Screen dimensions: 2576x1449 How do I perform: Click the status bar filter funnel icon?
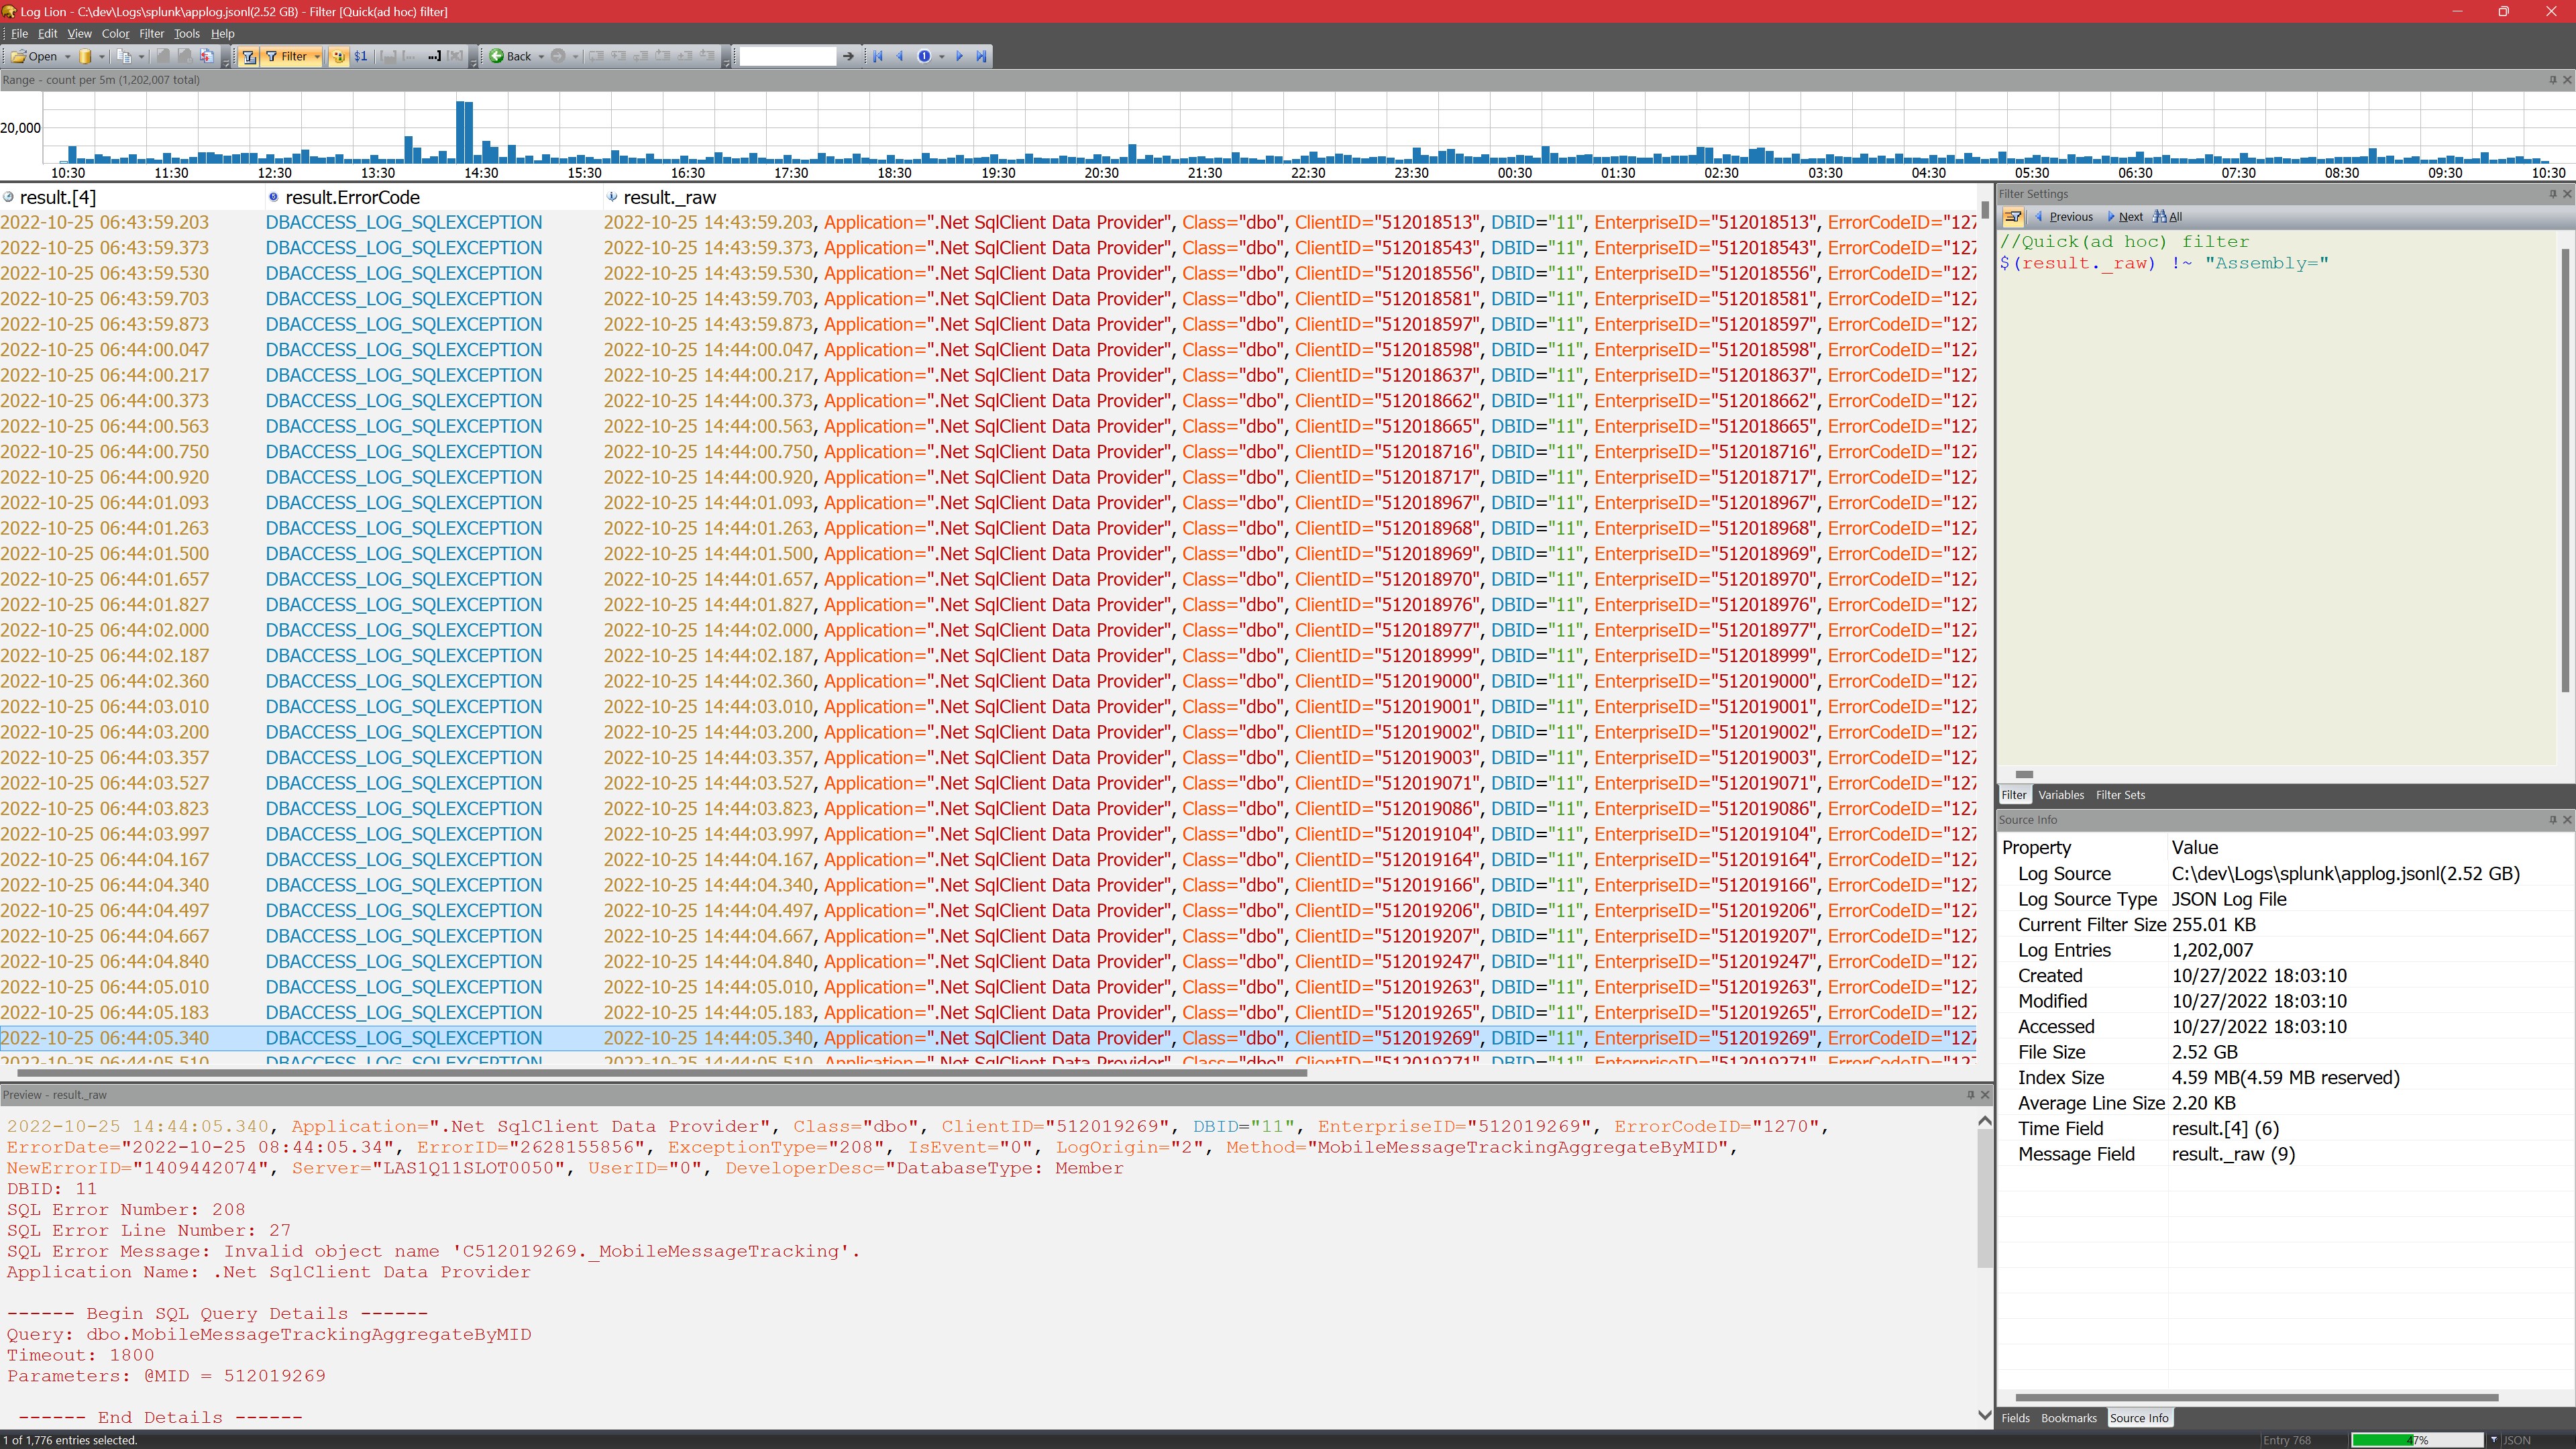(2493, 1440)
